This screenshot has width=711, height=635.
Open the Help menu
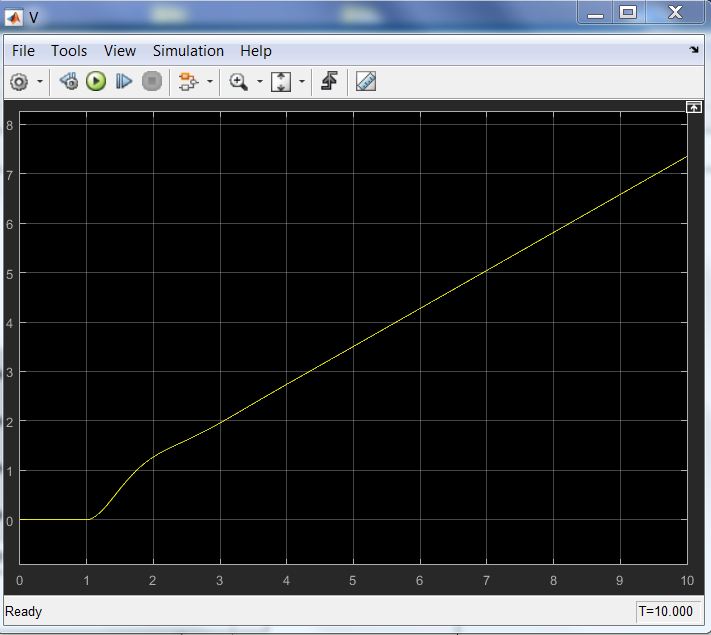[x=256, y=51]
